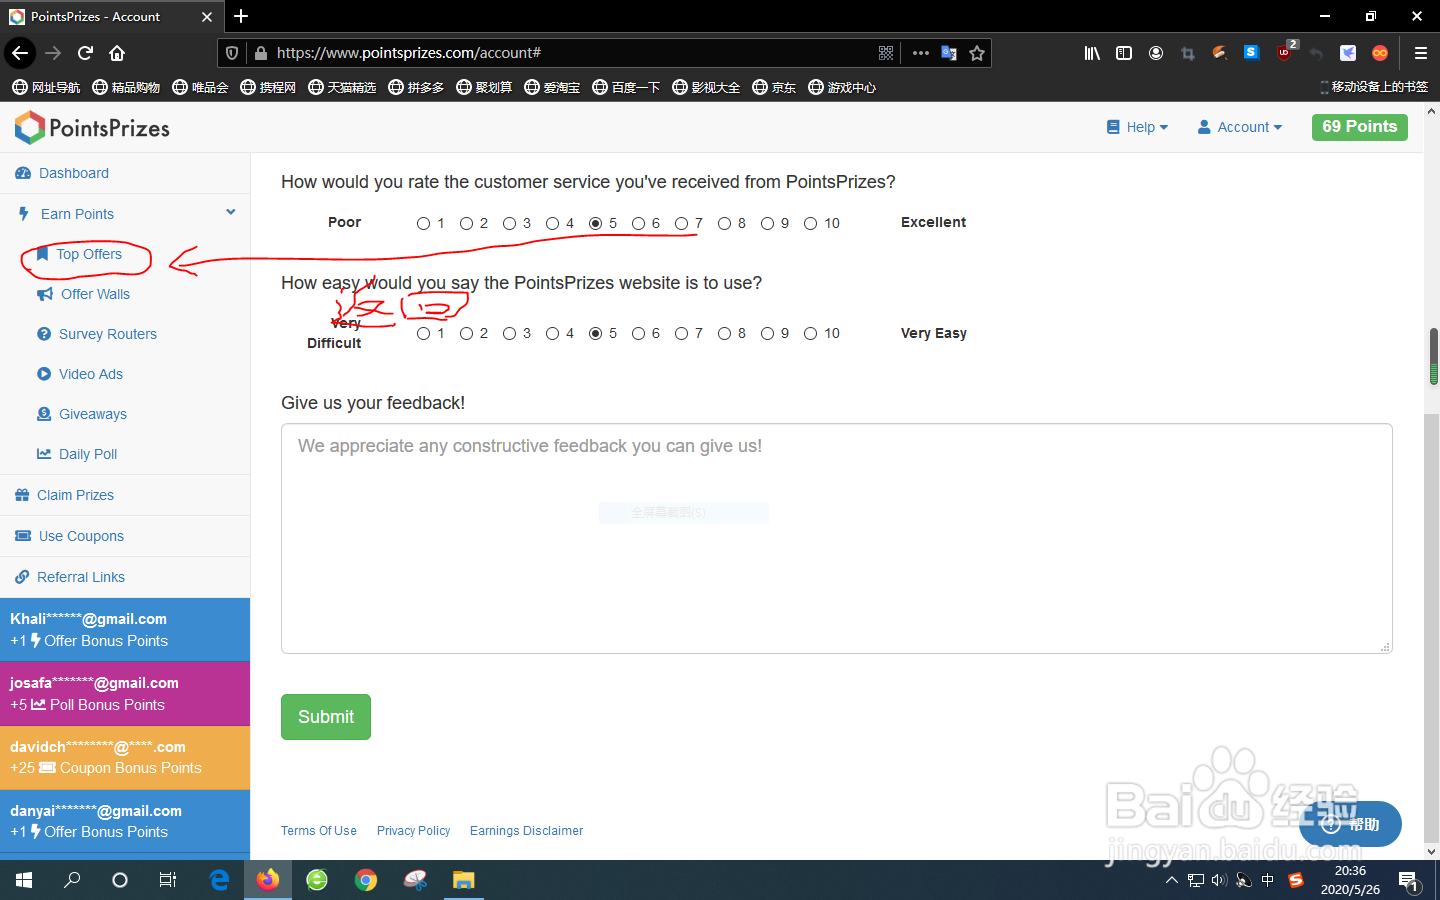
Task: Rate website ease of use as 10
Action: click(810, 333)
